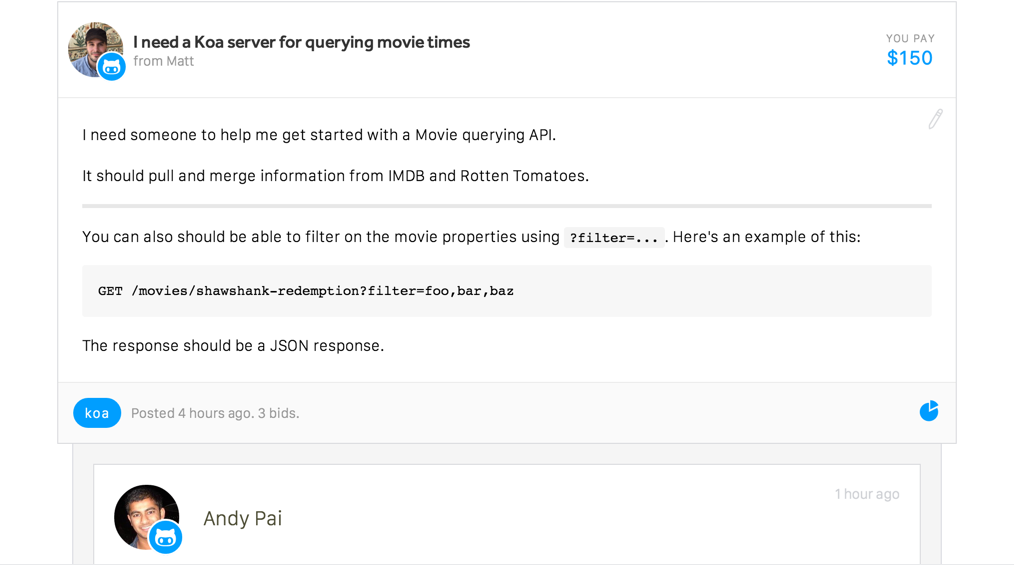Click GitHub badge on Matt's avatar
1015x565 pixels.
point(112,67)
